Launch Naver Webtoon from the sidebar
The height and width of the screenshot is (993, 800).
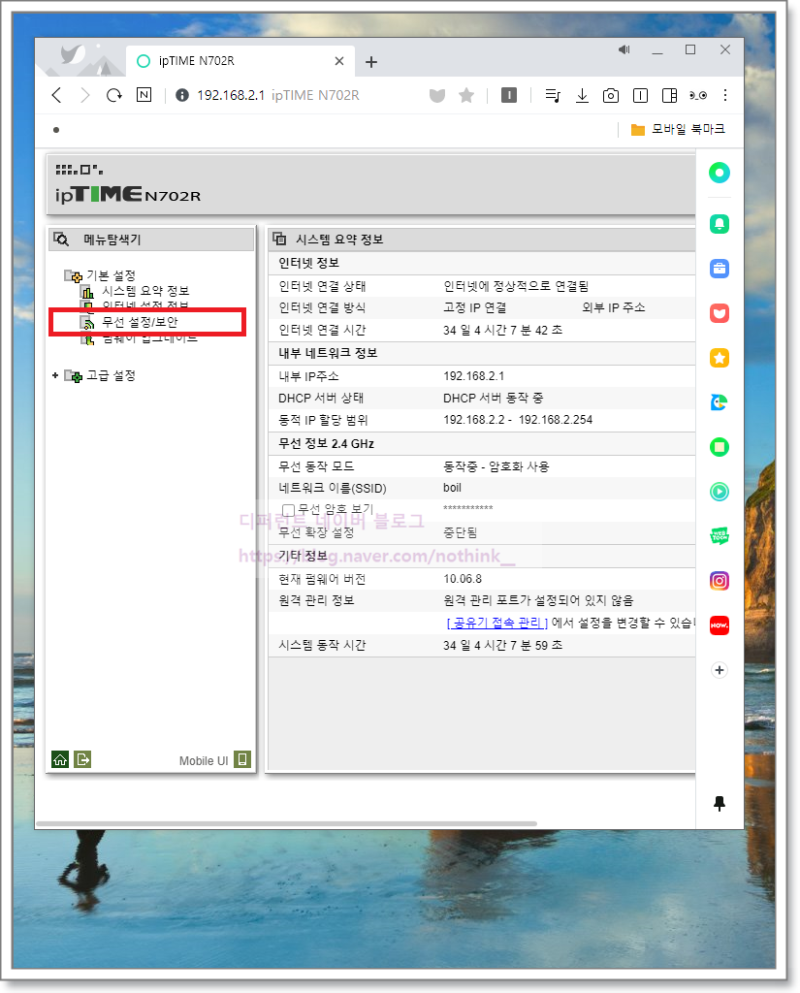click(x=718, y=536)
